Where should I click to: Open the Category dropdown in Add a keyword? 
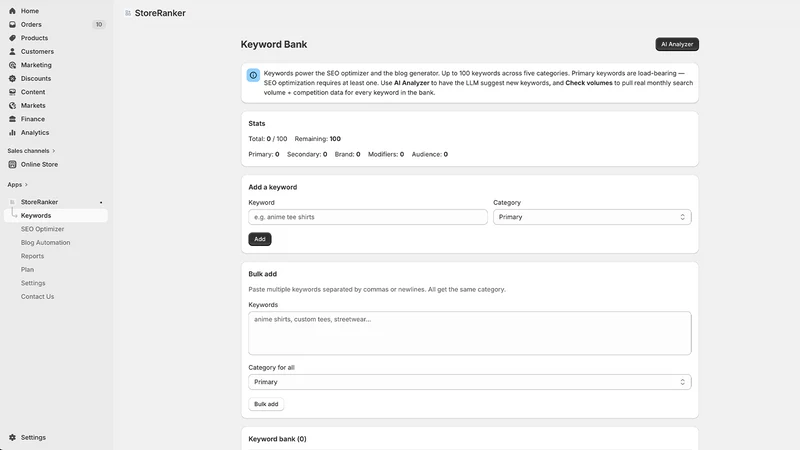(592, 217)
